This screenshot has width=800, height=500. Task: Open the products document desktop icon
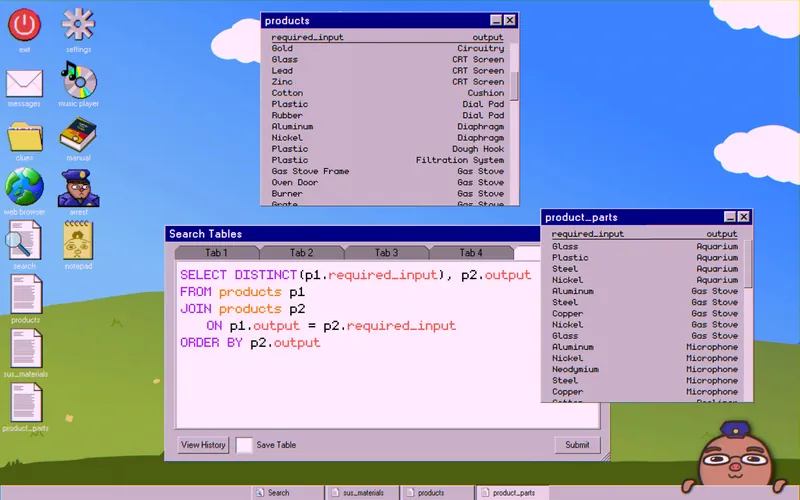pos(26,294)
